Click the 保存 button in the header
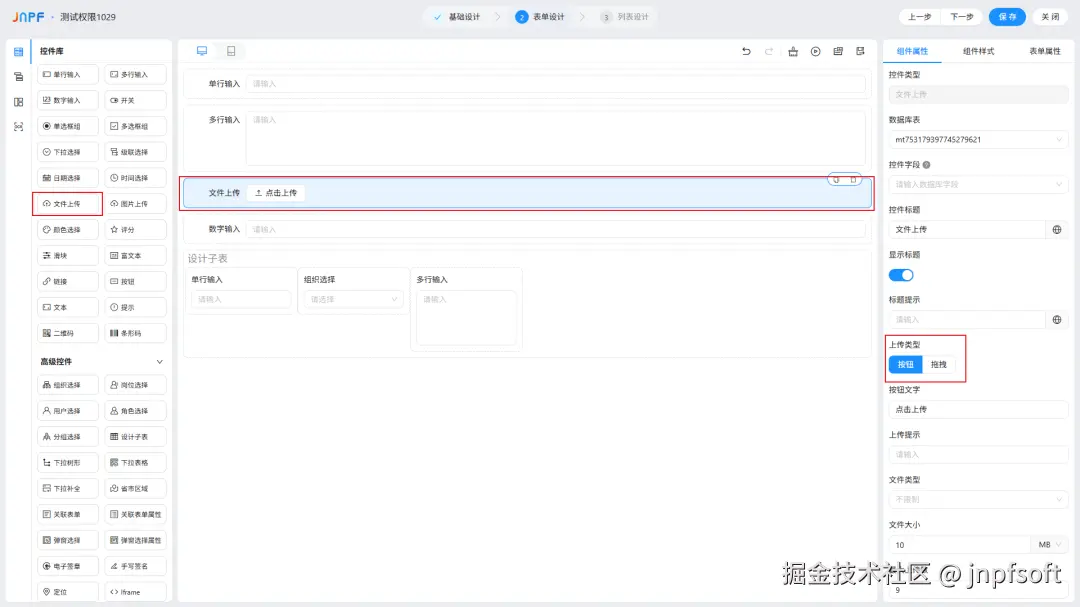 pos(1007,17)
